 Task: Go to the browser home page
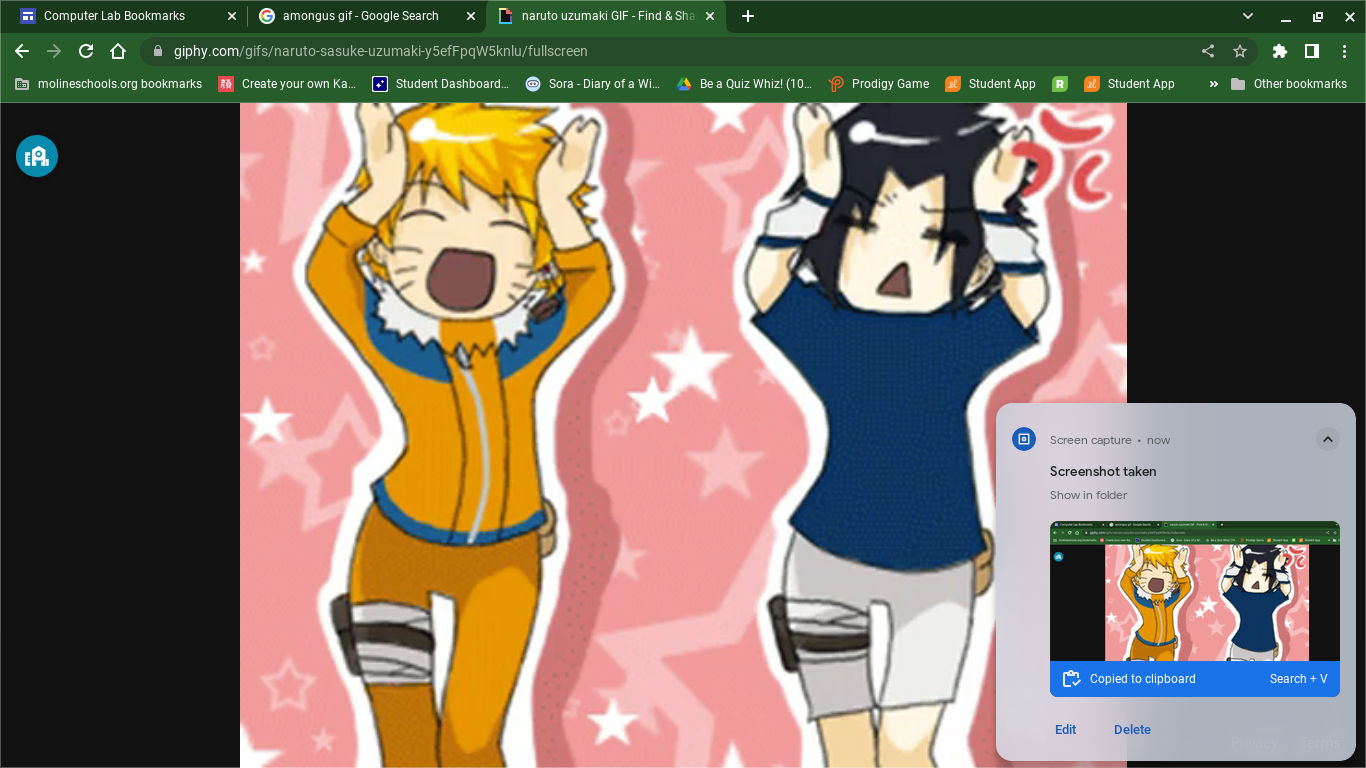click(x=118, y=51)
